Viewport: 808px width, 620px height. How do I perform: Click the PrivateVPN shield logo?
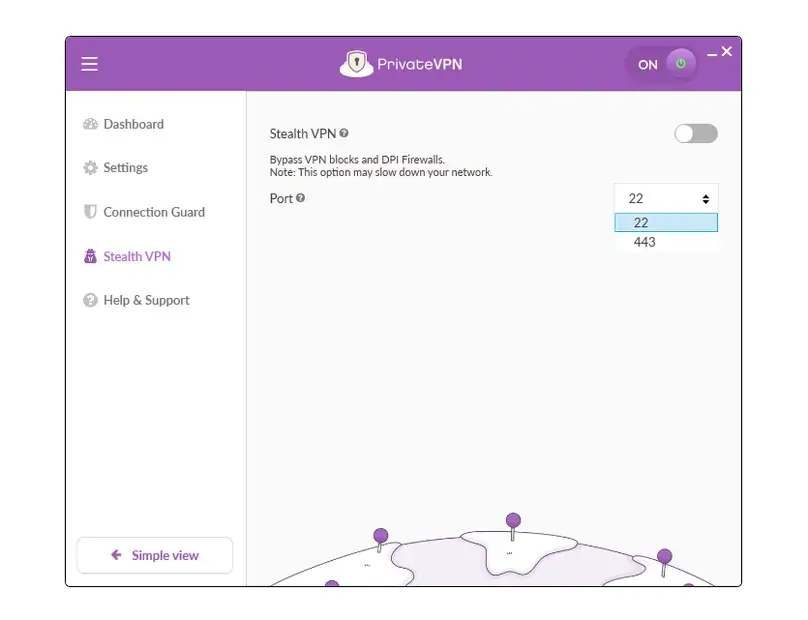tap(356, 64)
